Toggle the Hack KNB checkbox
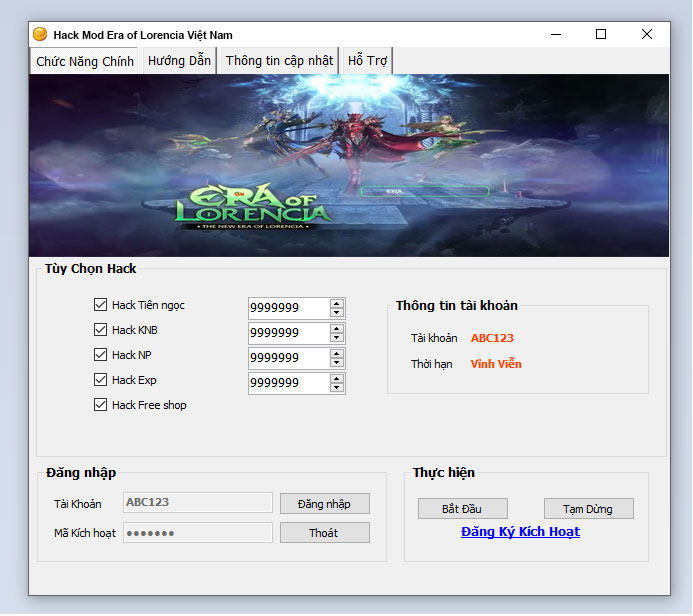The image size is (693, 616). 100,330
